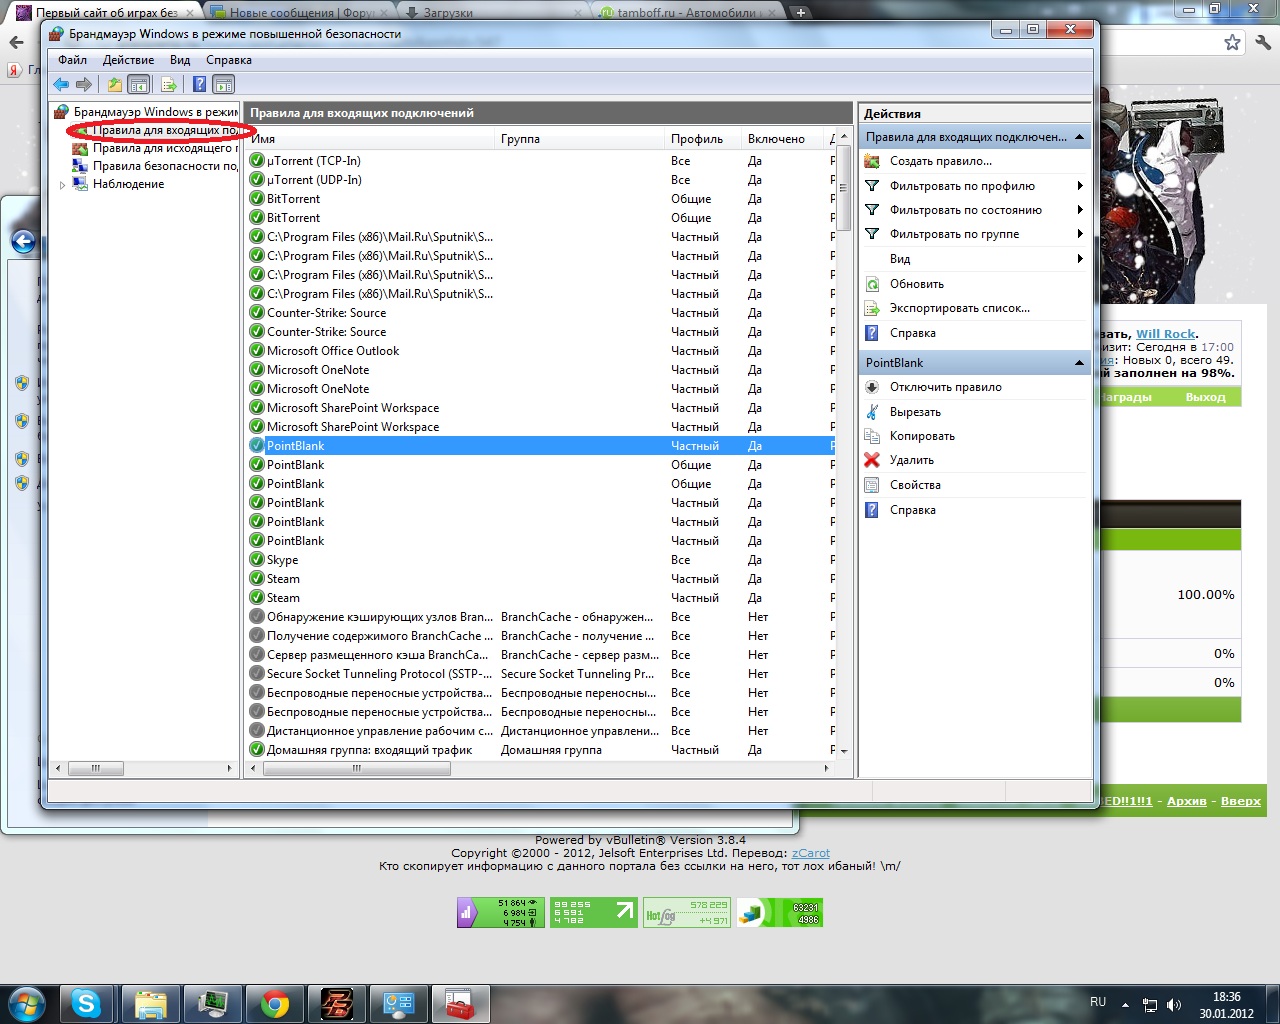
Task: Click the cut scissors icon
Action: point(872,412)
